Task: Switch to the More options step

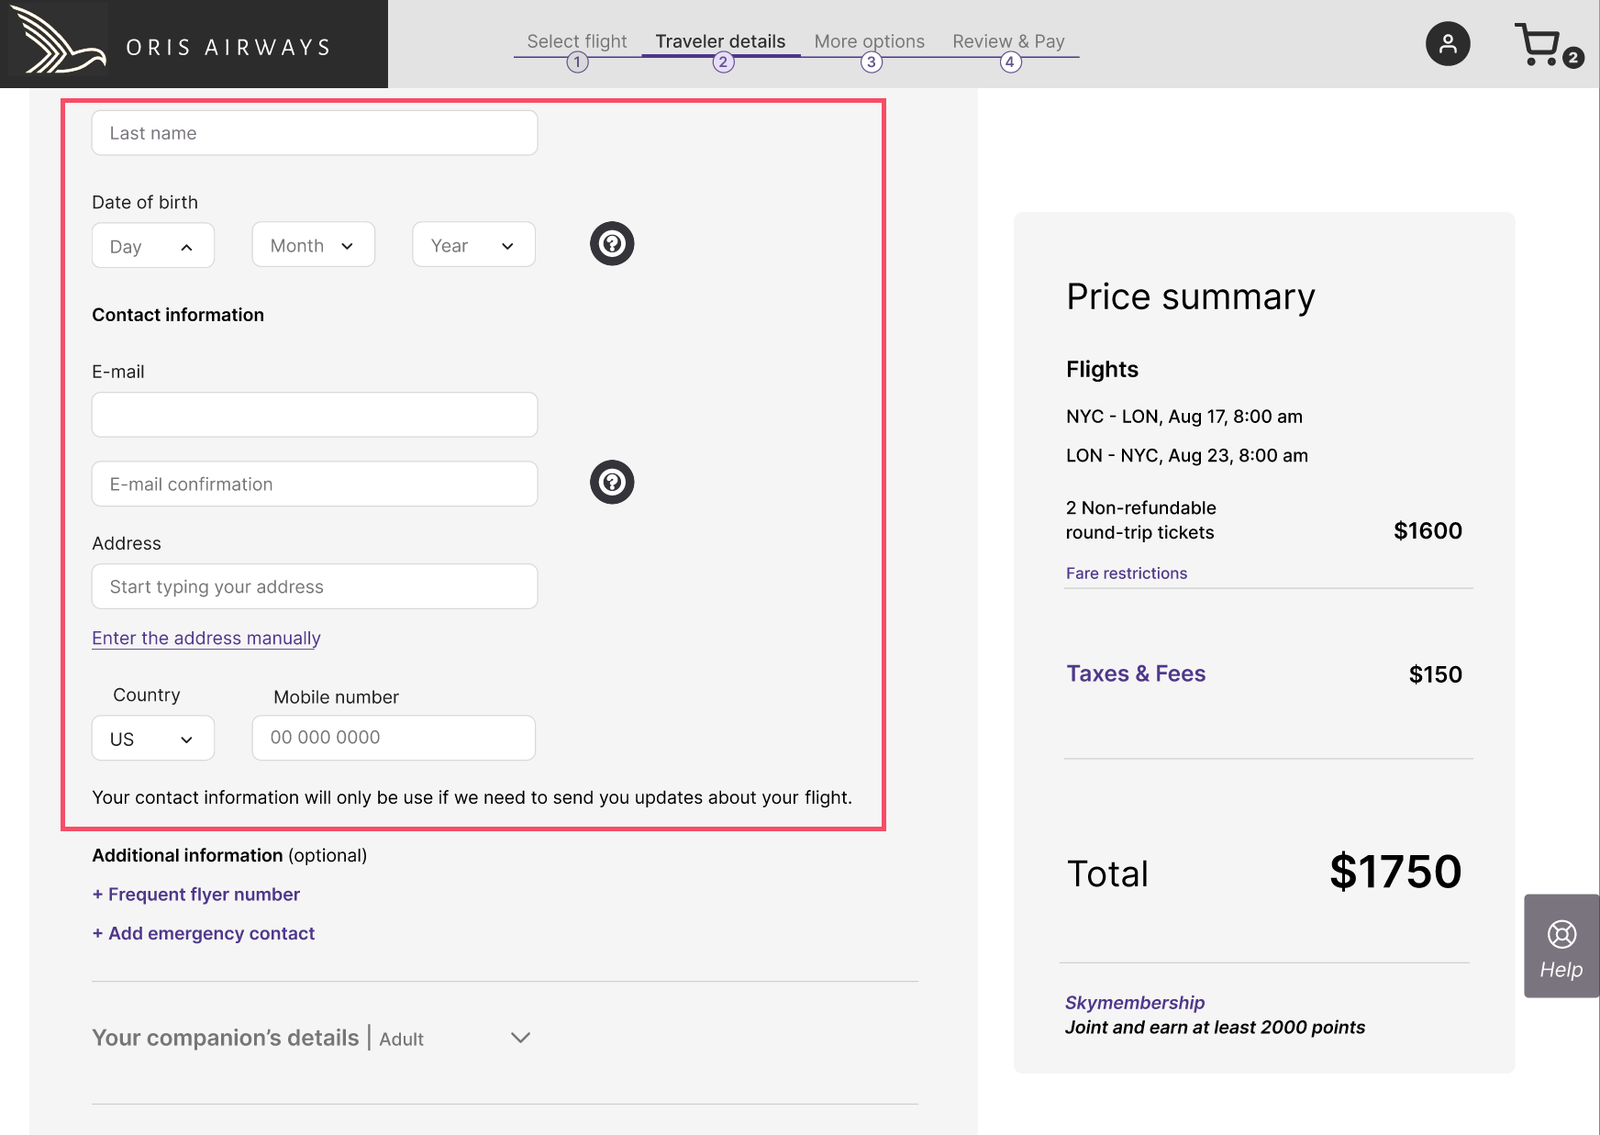Action: click(x=869, y=41)
